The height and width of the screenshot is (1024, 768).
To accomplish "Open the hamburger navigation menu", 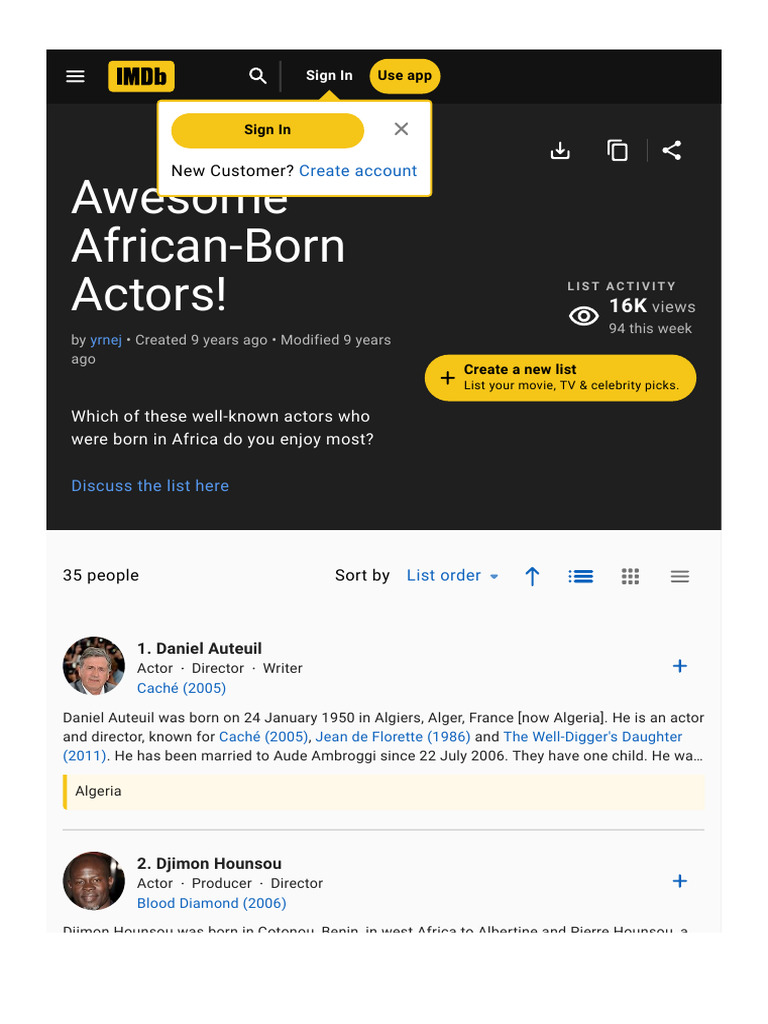I will point(75,76).
